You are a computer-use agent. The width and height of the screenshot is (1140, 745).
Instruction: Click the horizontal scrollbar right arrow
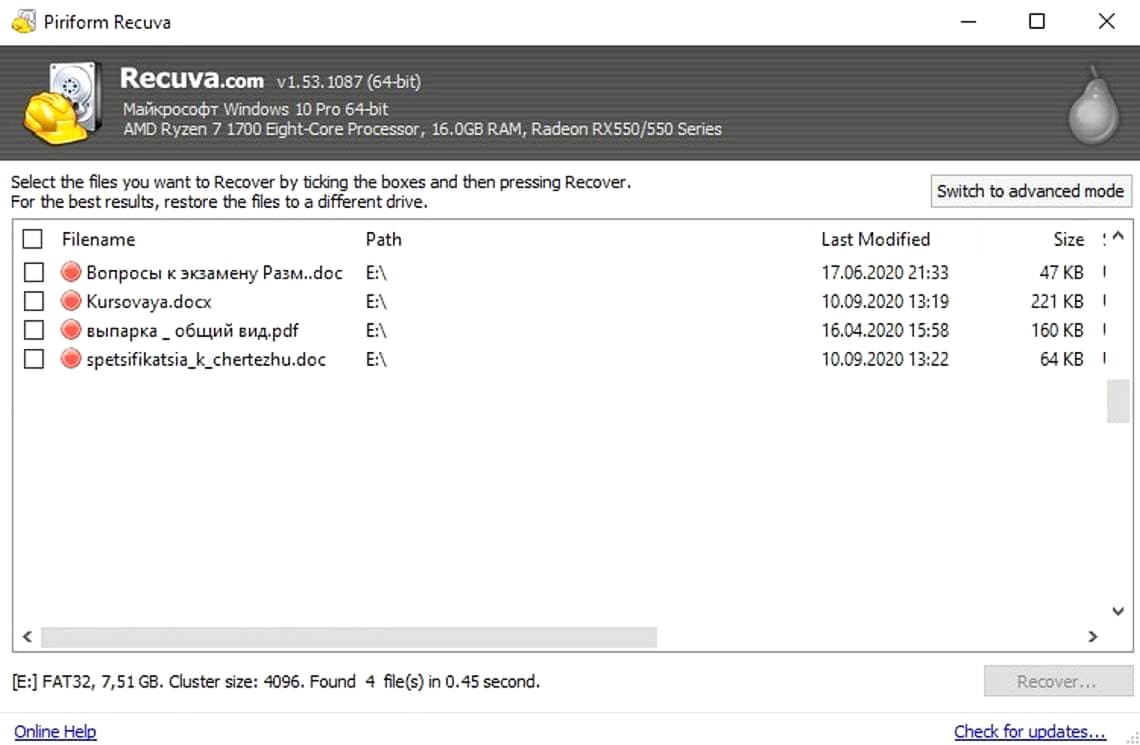[1093, 636]
